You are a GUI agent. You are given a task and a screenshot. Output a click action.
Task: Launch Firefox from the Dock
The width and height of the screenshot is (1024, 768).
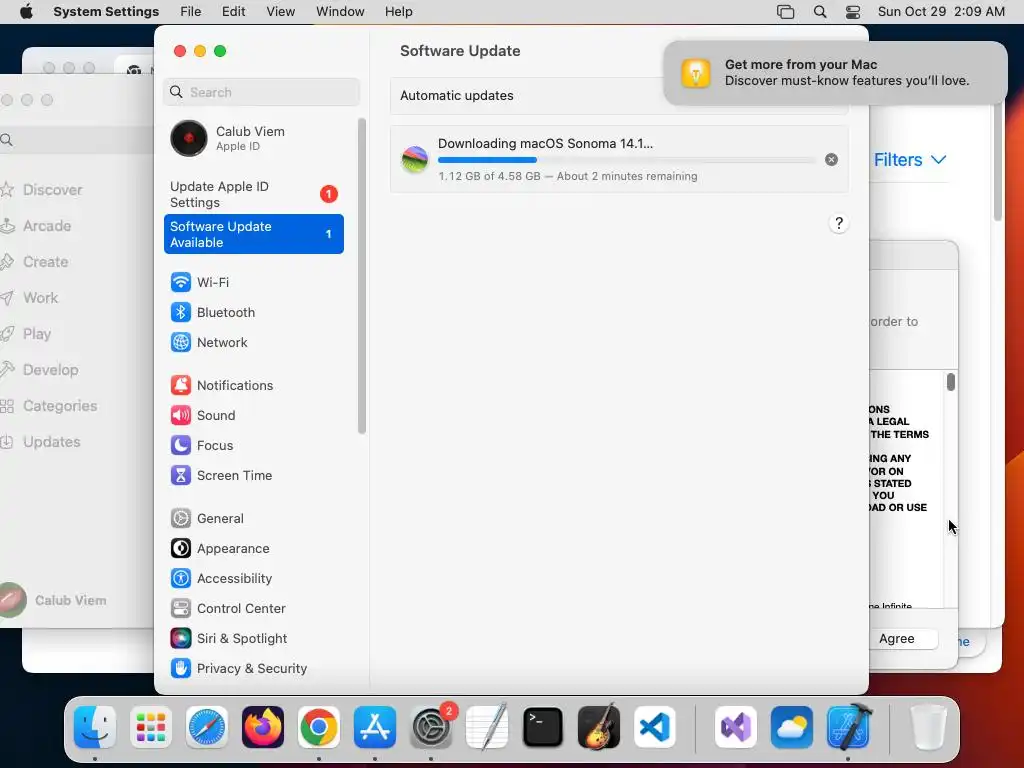pyautogui.click(x=263, y=727)
